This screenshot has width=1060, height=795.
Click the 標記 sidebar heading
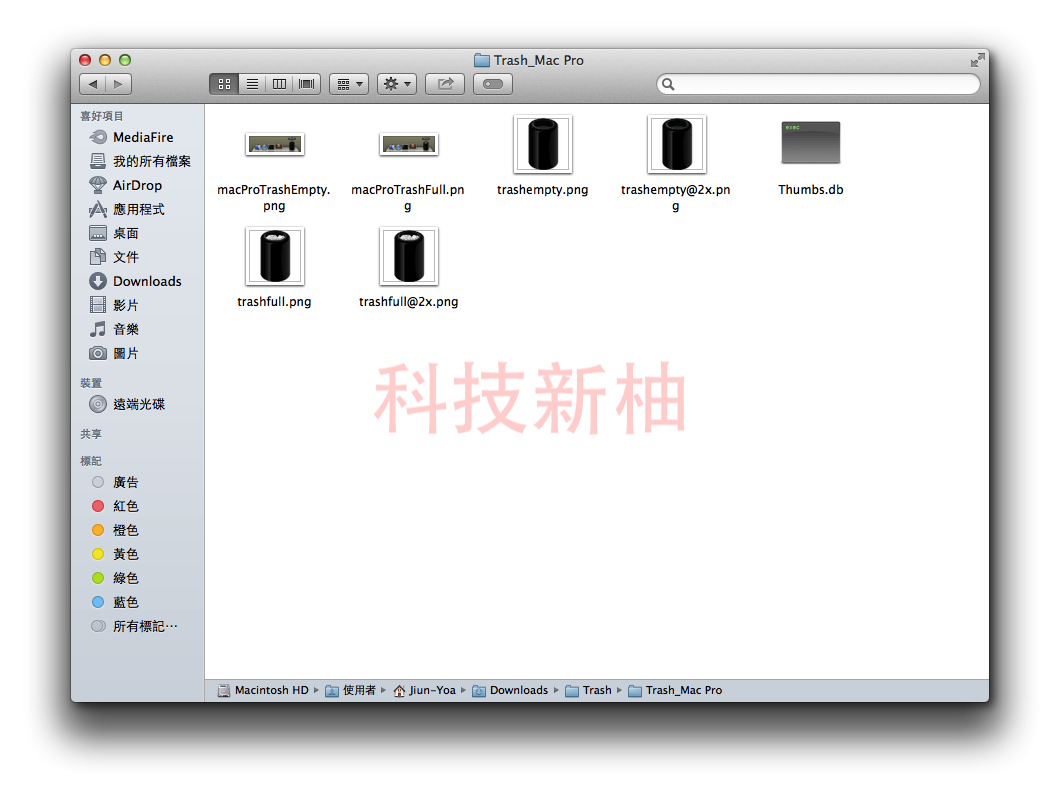91,461
